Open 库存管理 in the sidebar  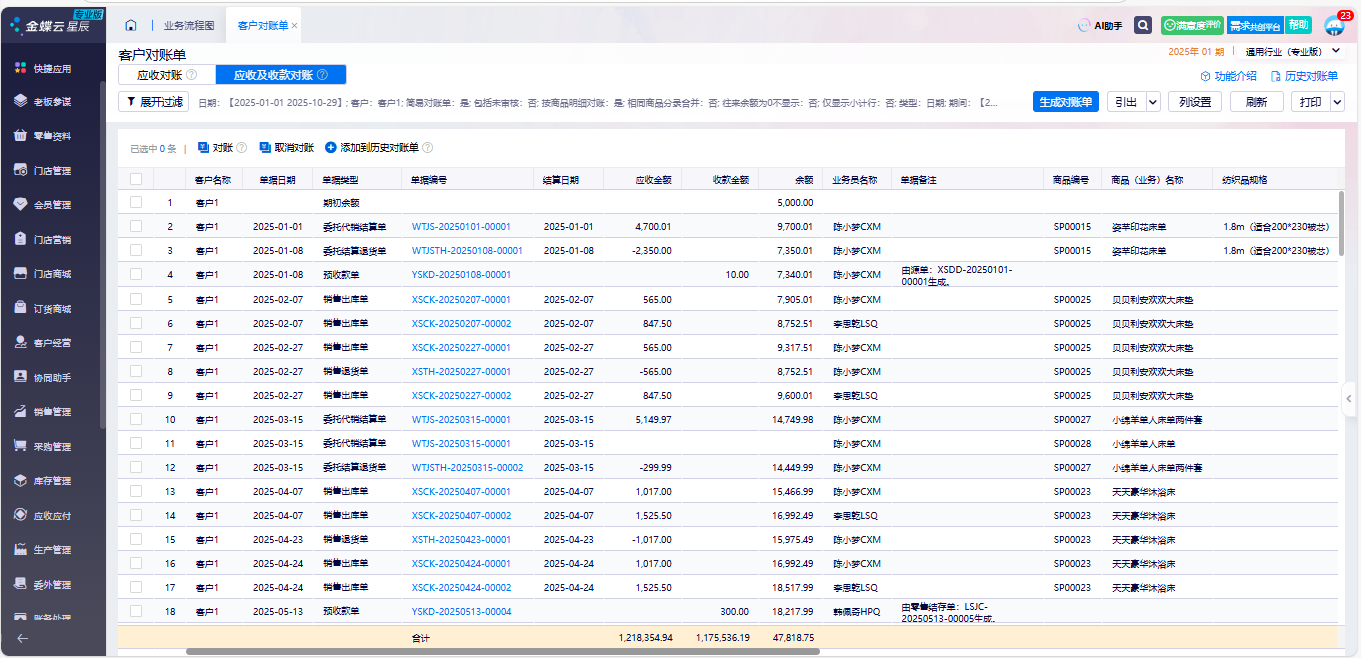tap(52, 481)
